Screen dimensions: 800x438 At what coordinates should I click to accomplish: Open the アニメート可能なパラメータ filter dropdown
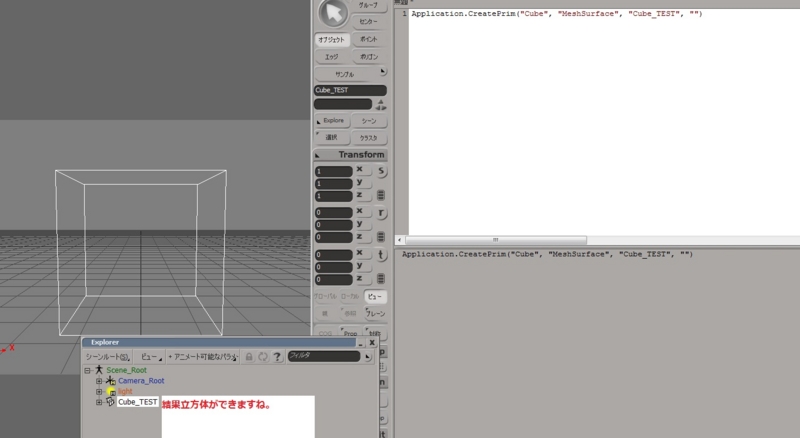[x=203, y=357]
